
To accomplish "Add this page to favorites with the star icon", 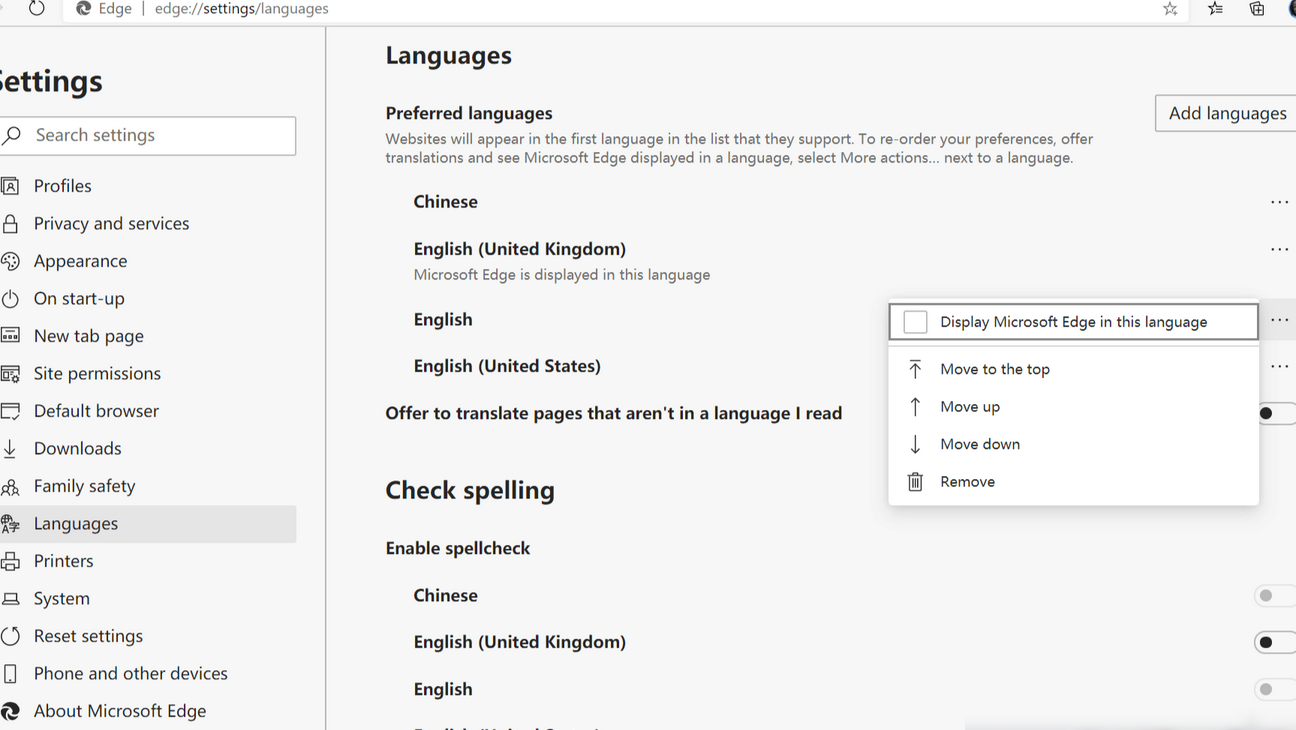I will point(1170,9).
